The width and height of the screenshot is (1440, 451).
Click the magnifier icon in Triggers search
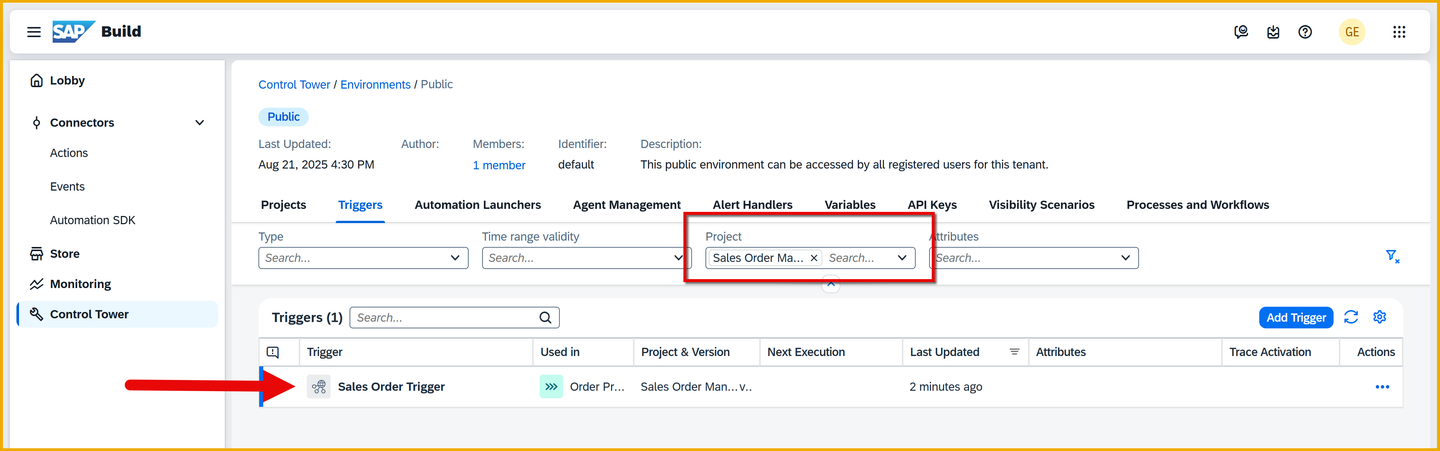(x=546, y=318)
